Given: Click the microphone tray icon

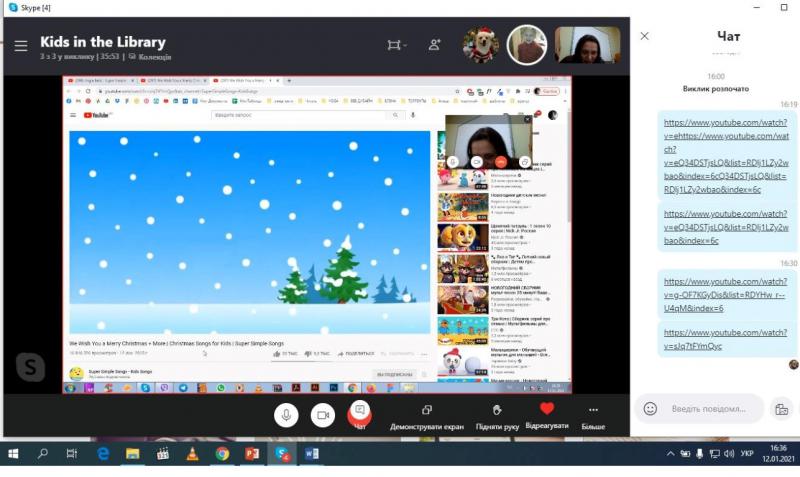Looking at the screenshot, I should pyautogui.click(x=699, y=454).
